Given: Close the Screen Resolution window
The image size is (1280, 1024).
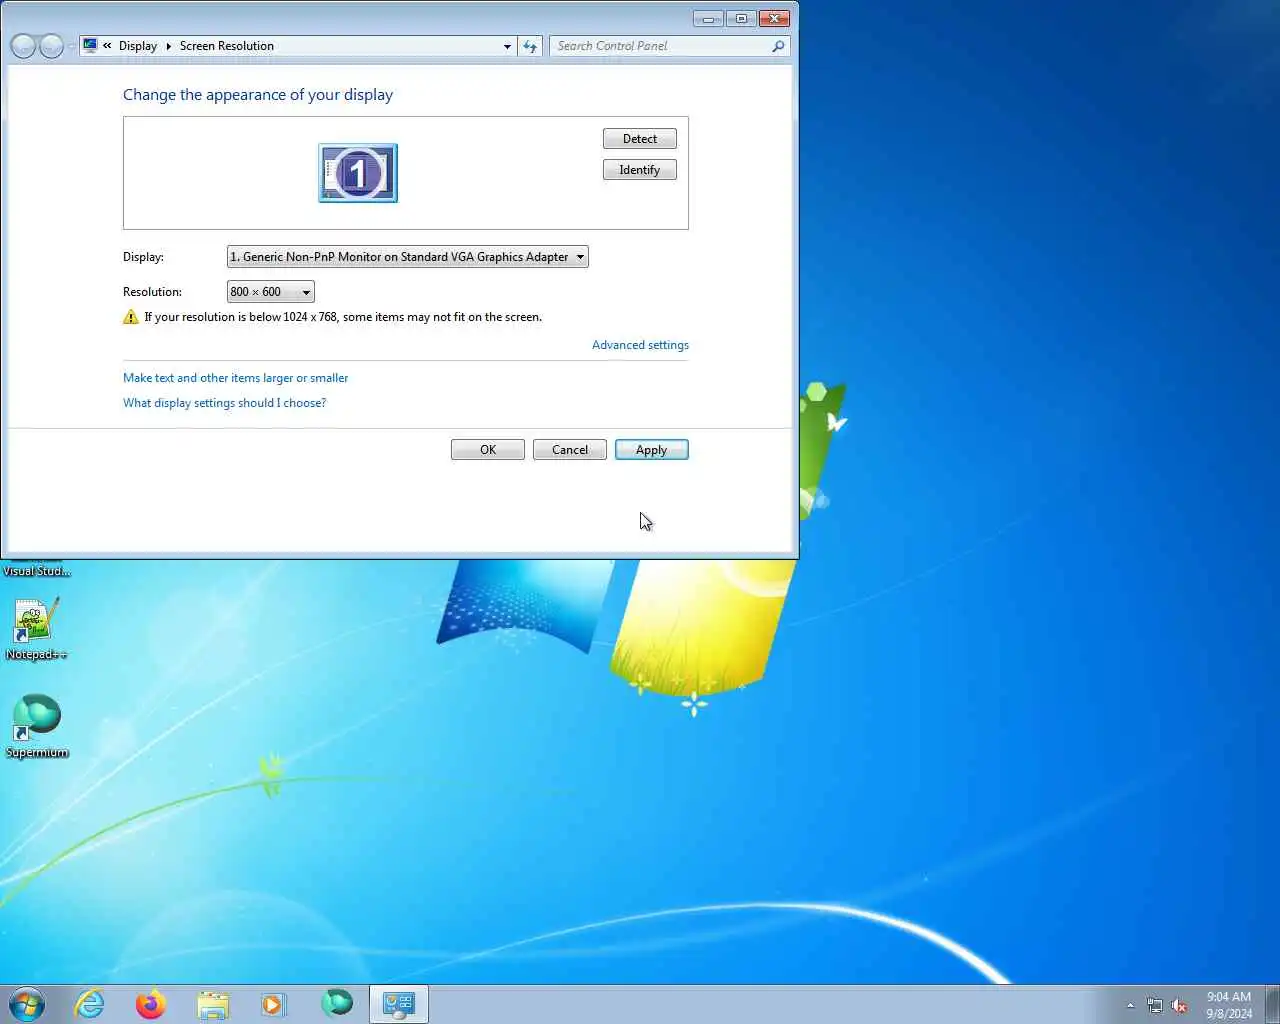Looking at the screenshot, I should click(774, 18).
